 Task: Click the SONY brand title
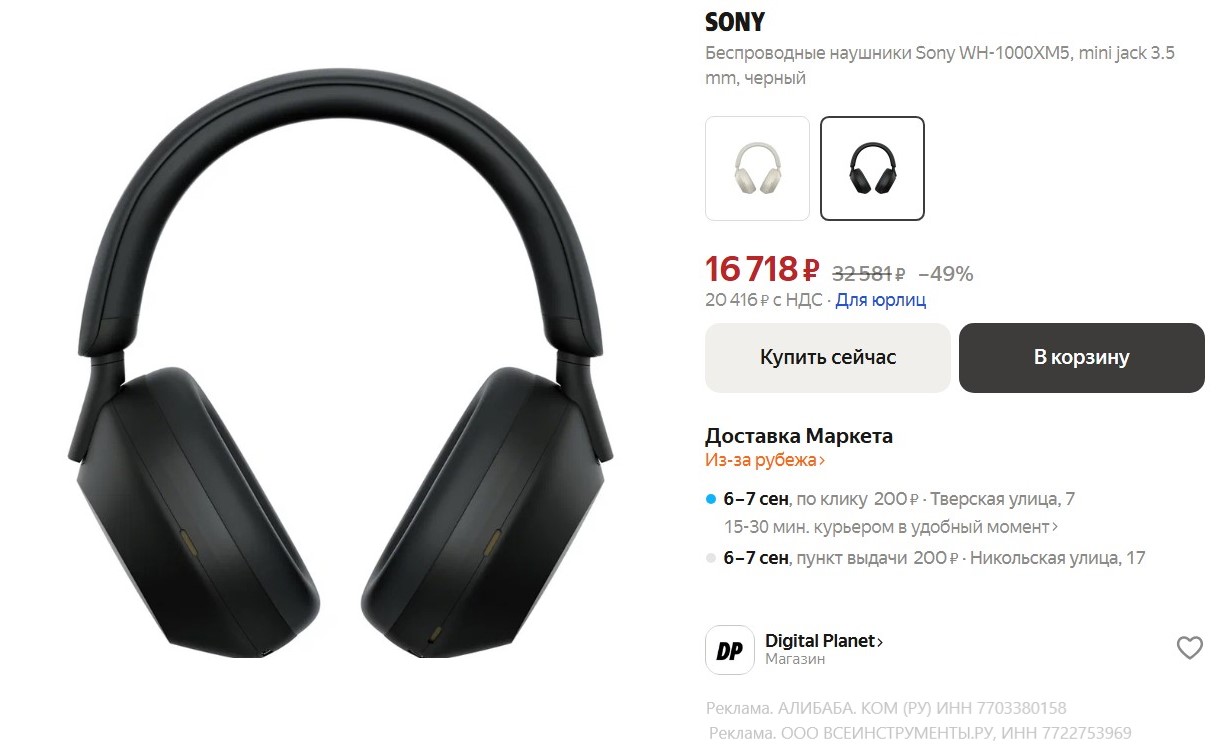coord(735,22)
